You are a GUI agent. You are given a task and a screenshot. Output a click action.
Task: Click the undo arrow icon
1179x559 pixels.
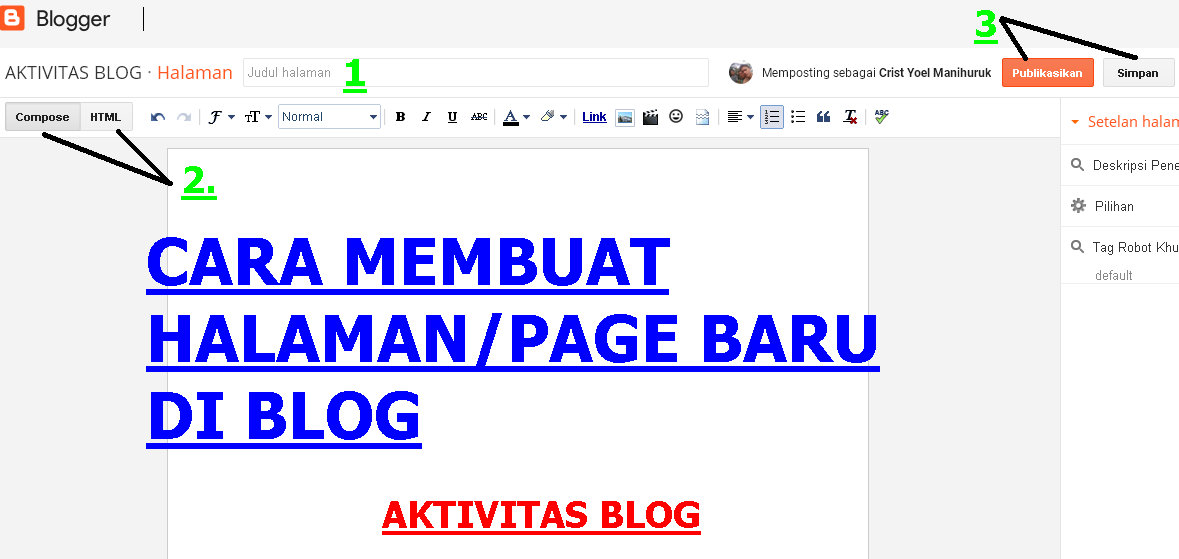coord(158,117)
